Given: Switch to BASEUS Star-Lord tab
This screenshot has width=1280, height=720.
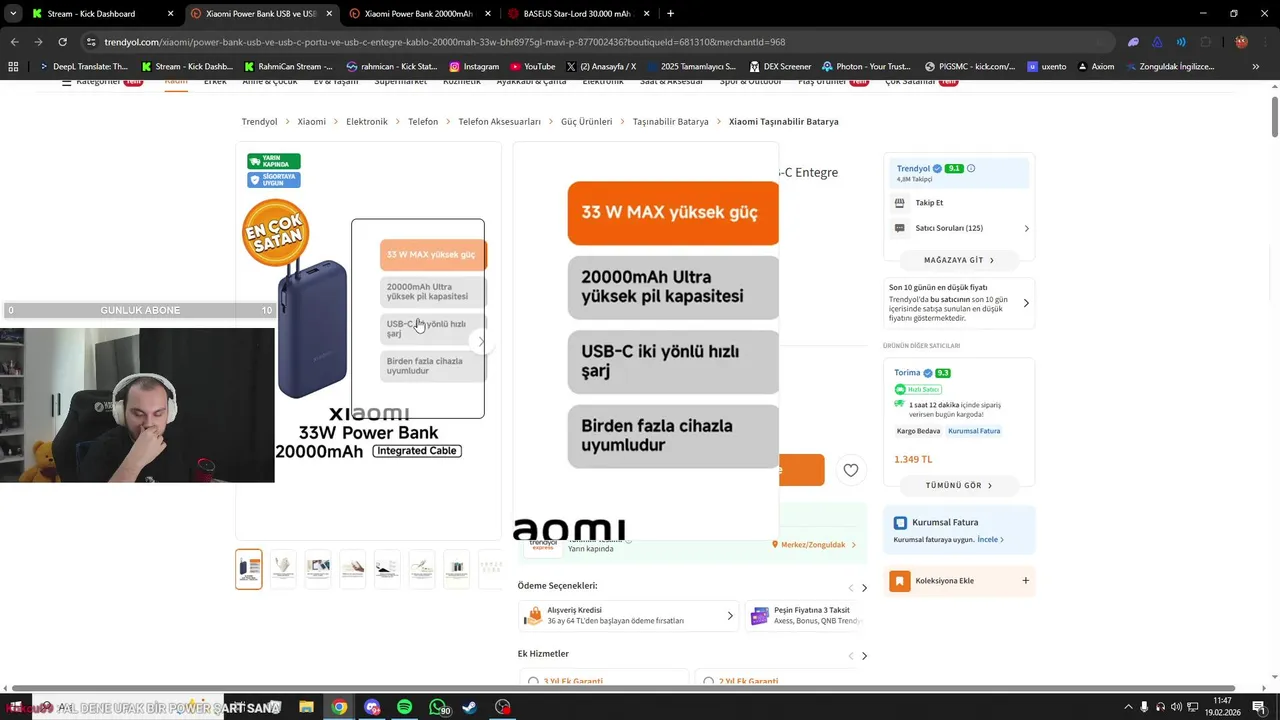Looking at the screenshot, I should click(x=578, y=14).
